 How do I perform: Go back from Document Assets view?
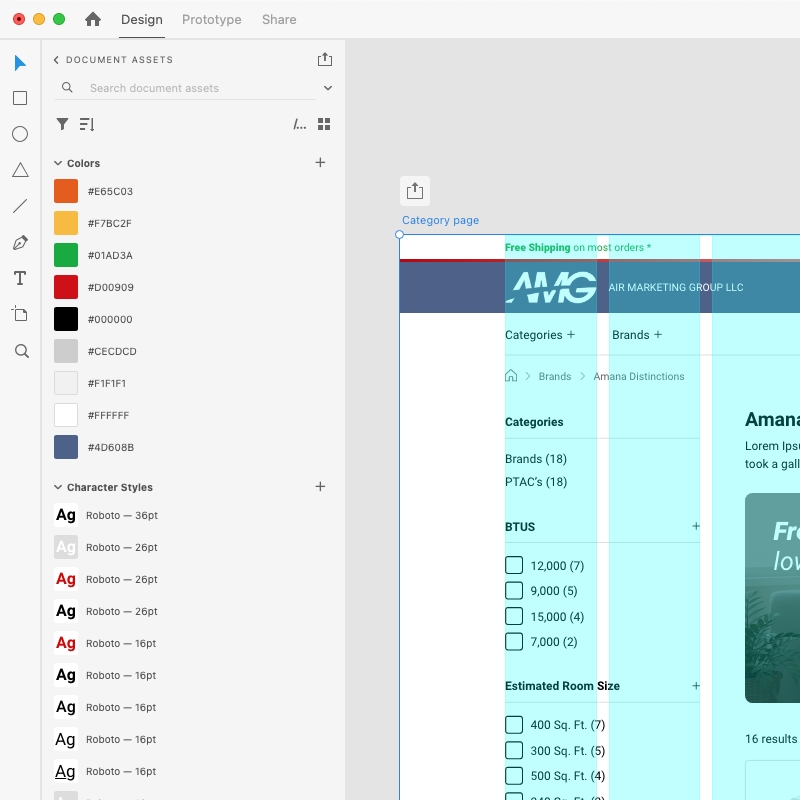point(56,59)
